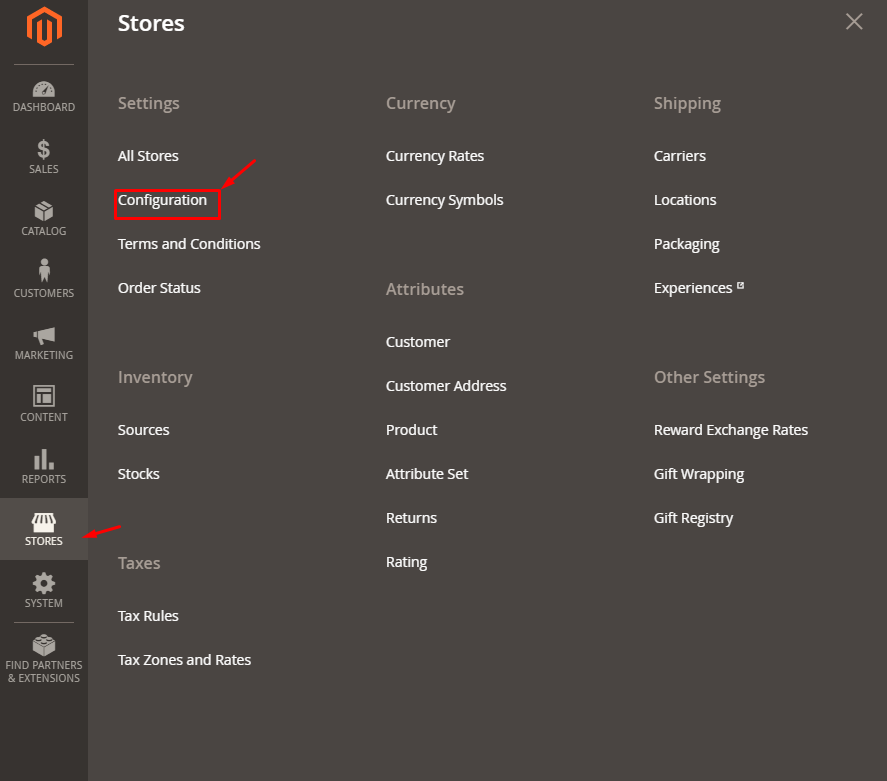Open Customer Address attributes
The width and height of the screenshot is (887, 781).
pyautogui.click(x=446, y=386)
